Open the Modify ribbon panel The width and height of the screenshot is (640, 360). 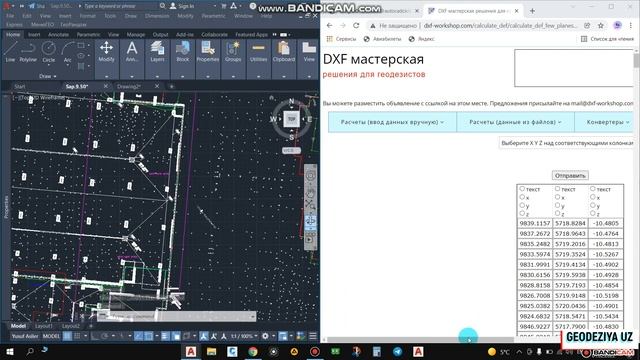[107, 52]
